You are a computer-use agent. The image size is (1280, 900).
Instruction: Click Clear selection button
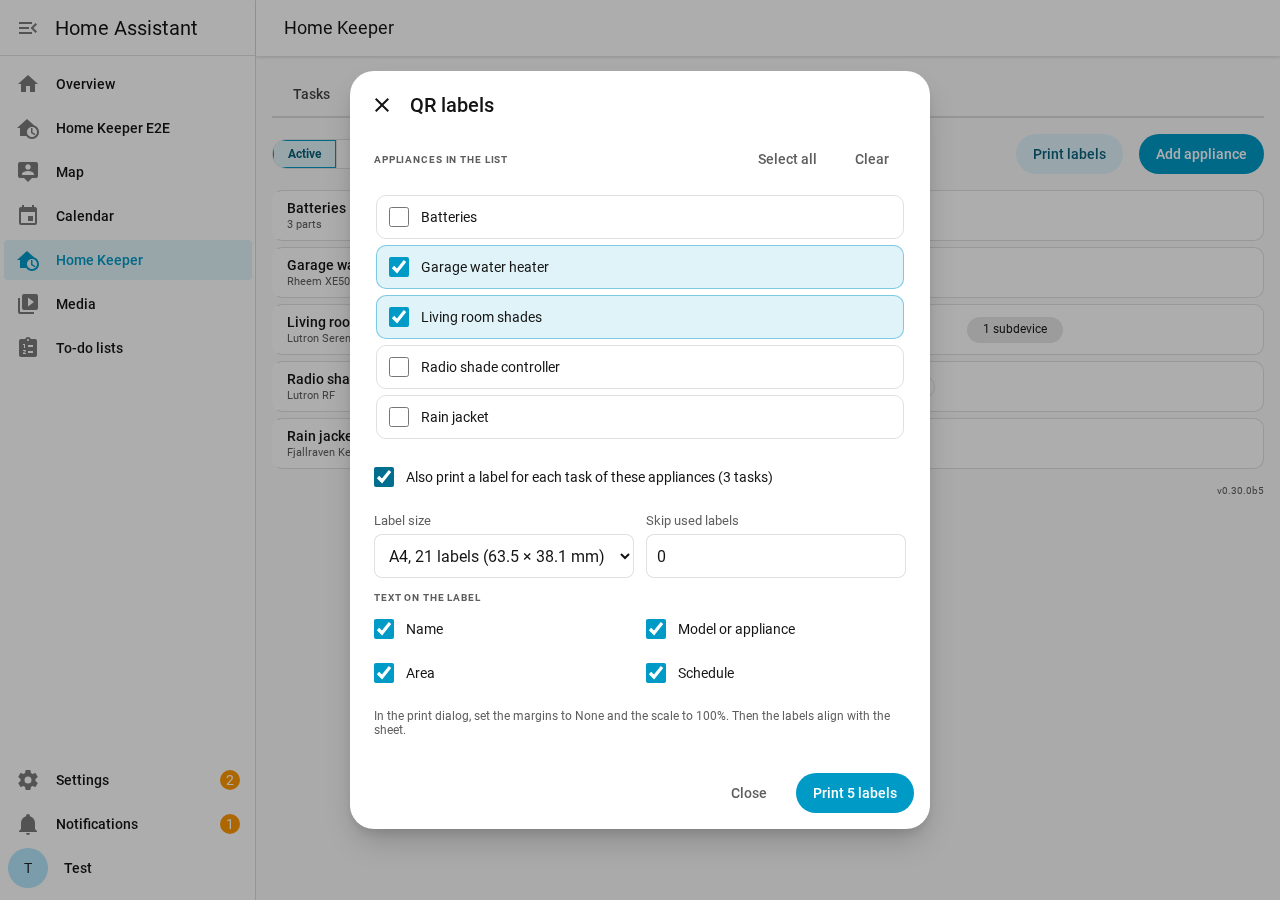[872, 159]
